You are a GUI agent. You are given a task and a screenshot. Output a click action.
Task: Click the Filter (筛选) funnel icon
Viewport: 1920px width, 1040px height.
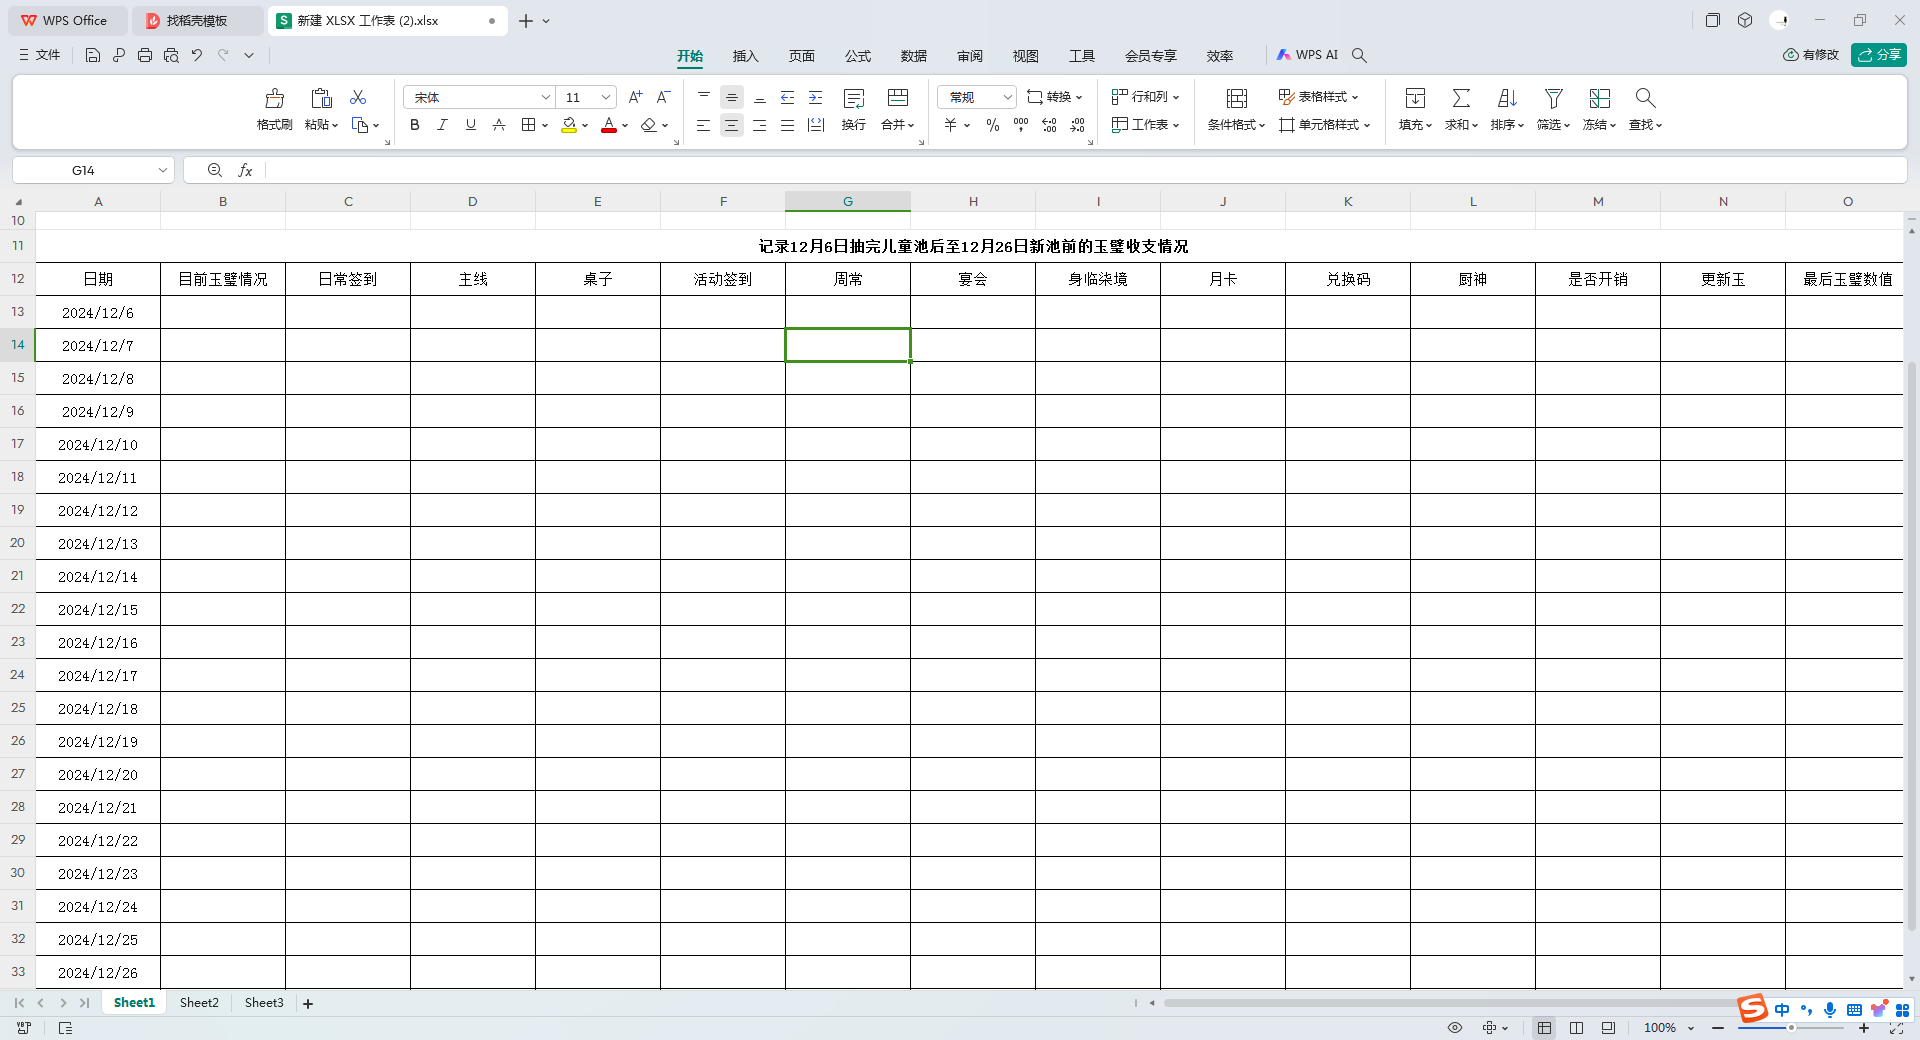click(1553, 98)
